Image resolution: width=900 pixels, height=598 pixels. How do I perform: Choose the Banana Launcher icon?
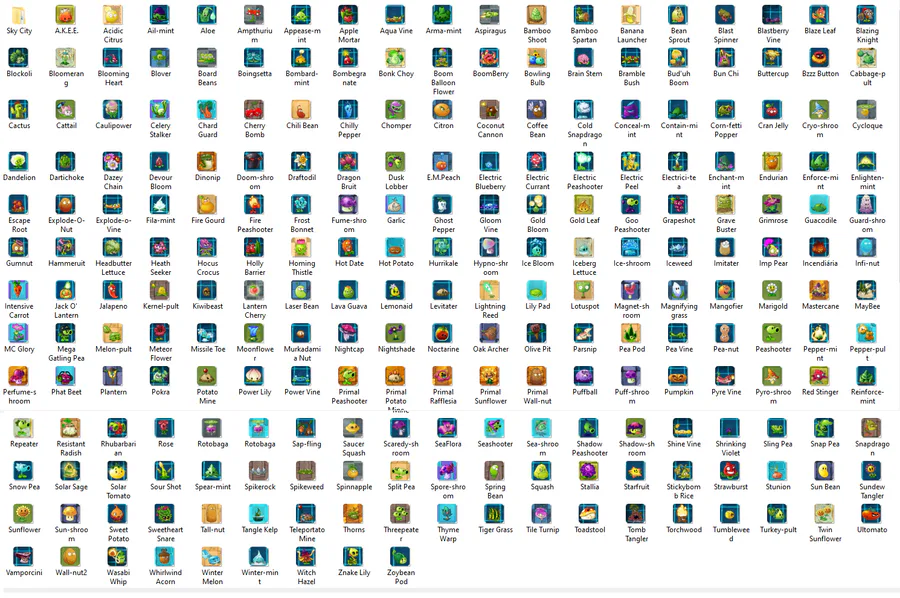tap(631, 15)
